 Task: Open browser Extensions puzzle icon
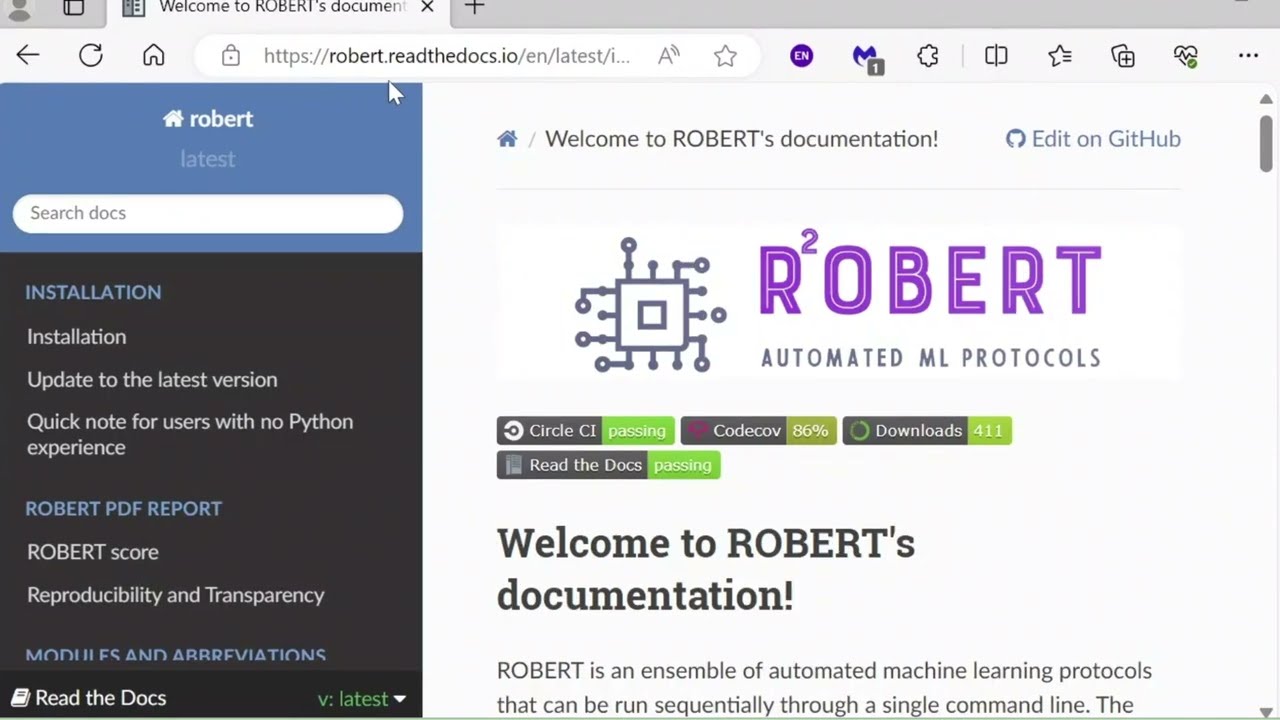(928, 56)
